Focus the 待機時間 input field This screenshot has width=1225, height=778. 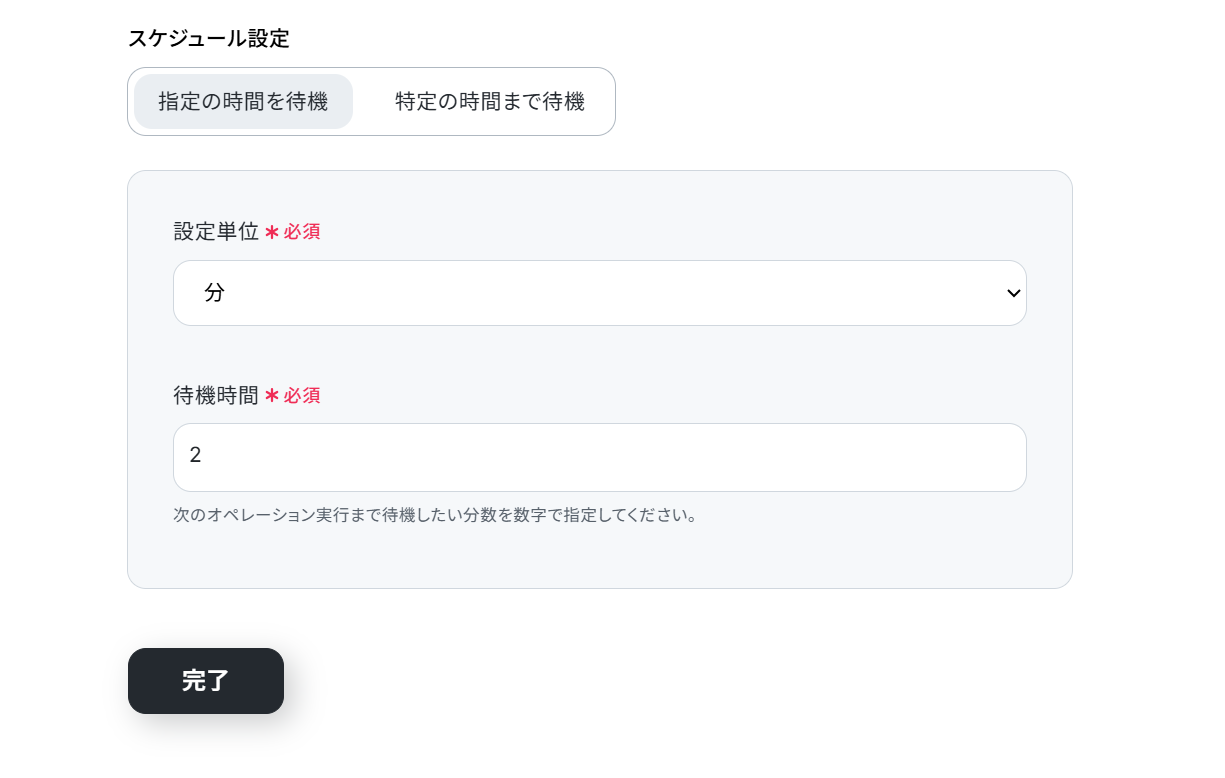point(600,457)
